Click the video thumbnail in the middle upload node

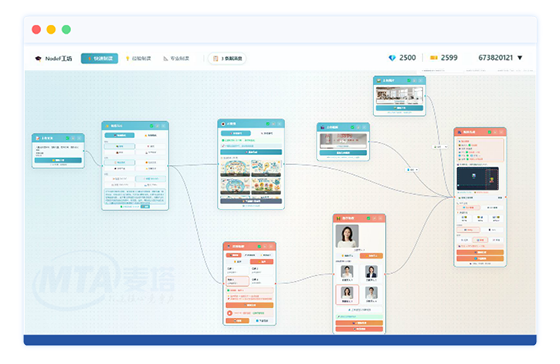343,141
